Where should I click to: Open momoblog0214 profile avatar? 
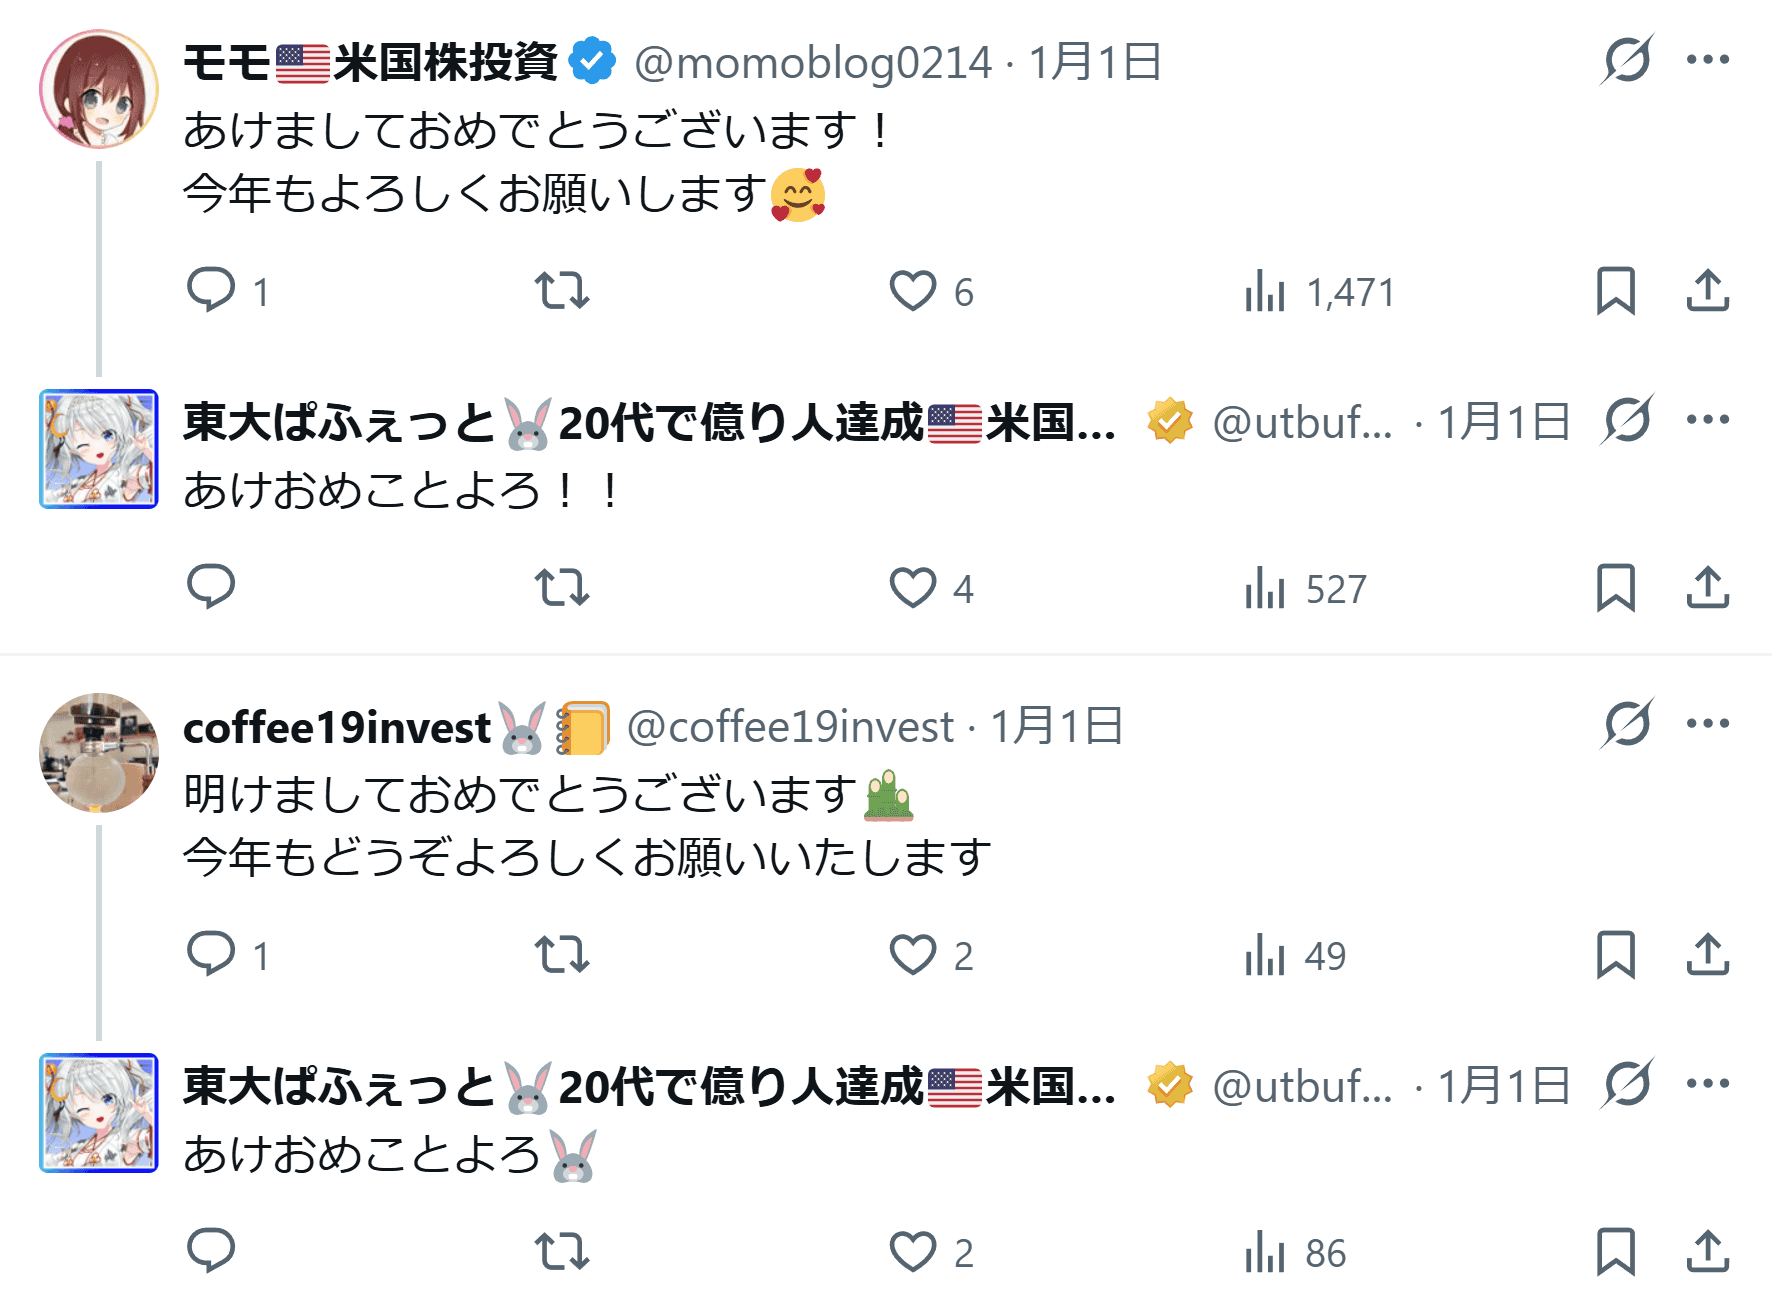point(99,89)
